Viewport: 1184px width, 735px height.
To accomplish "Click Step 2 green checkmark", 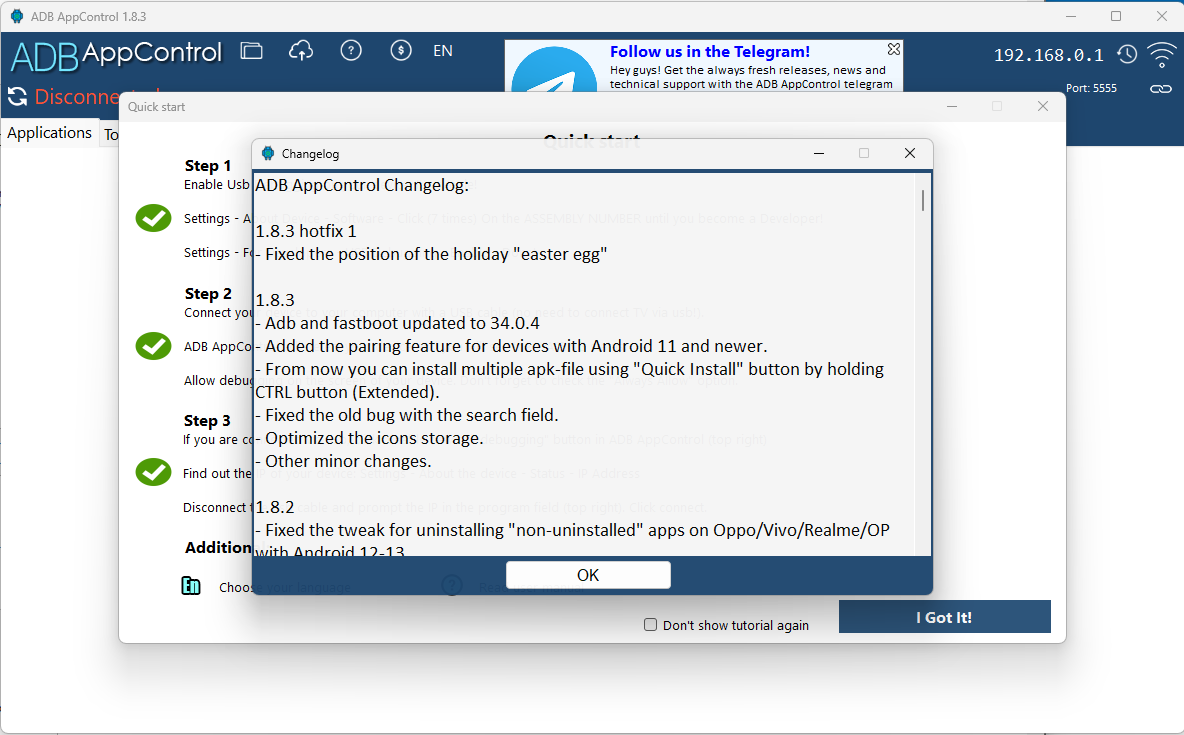I will coord(153,346).
